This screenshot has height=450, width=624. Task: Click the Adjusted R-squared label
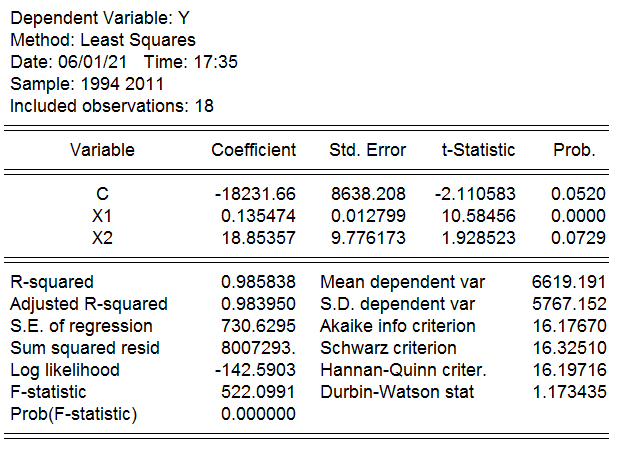[x=89, y=304]
